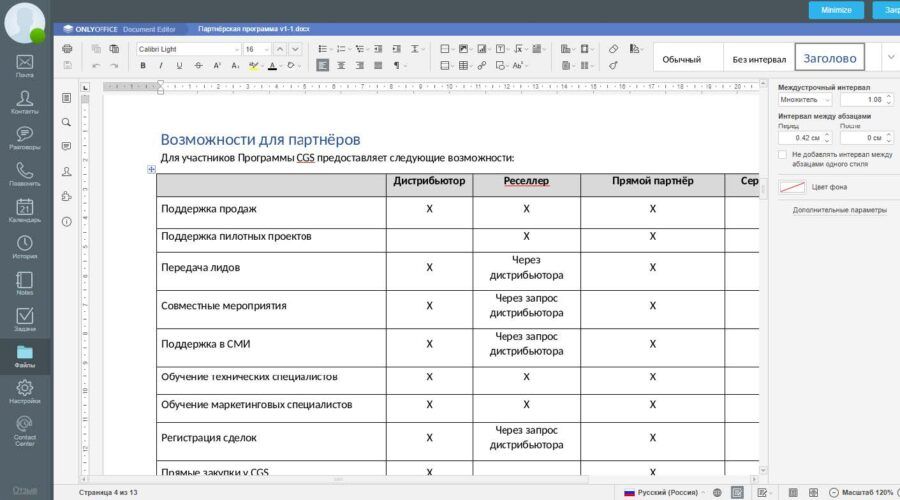Open Календарь in the left sidebar
This screenshot has width=900, height=500.
pos(25,209)
